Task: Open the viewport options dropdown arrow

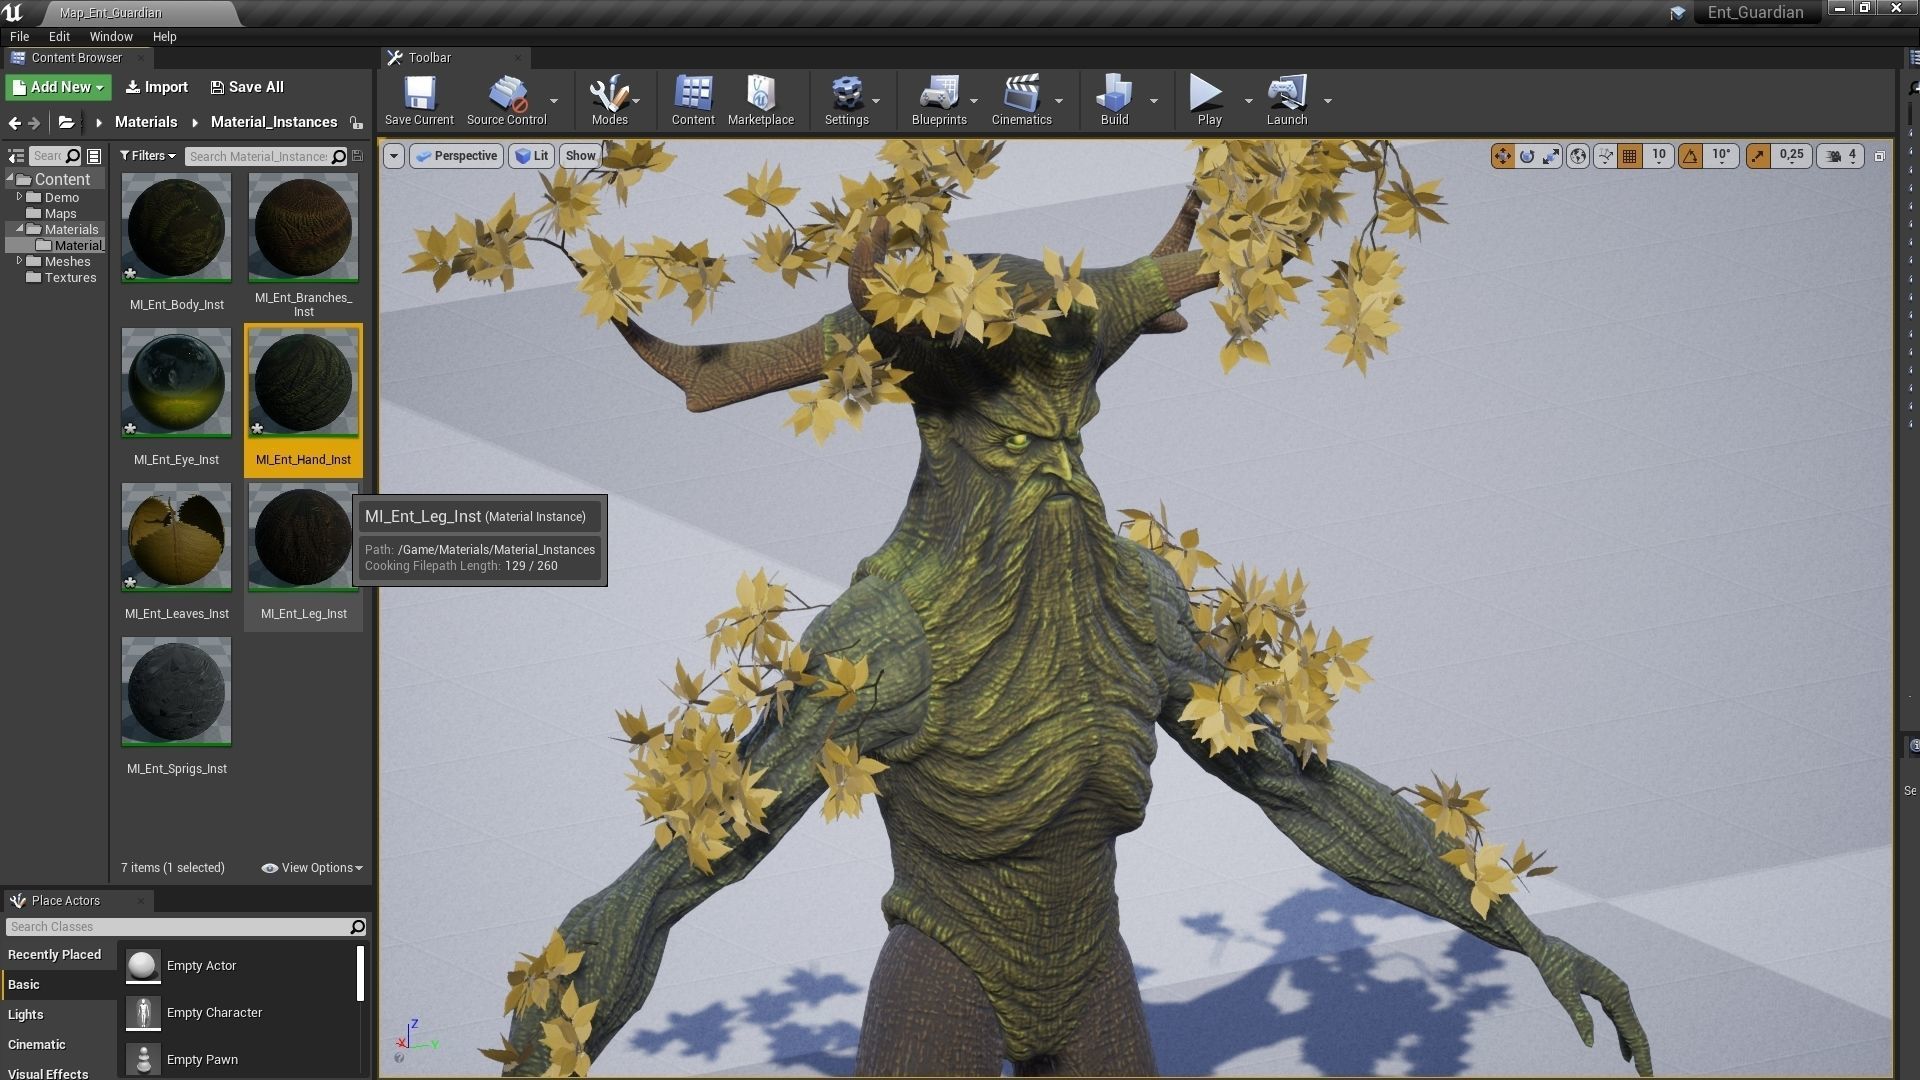Action: coord(394,156)
